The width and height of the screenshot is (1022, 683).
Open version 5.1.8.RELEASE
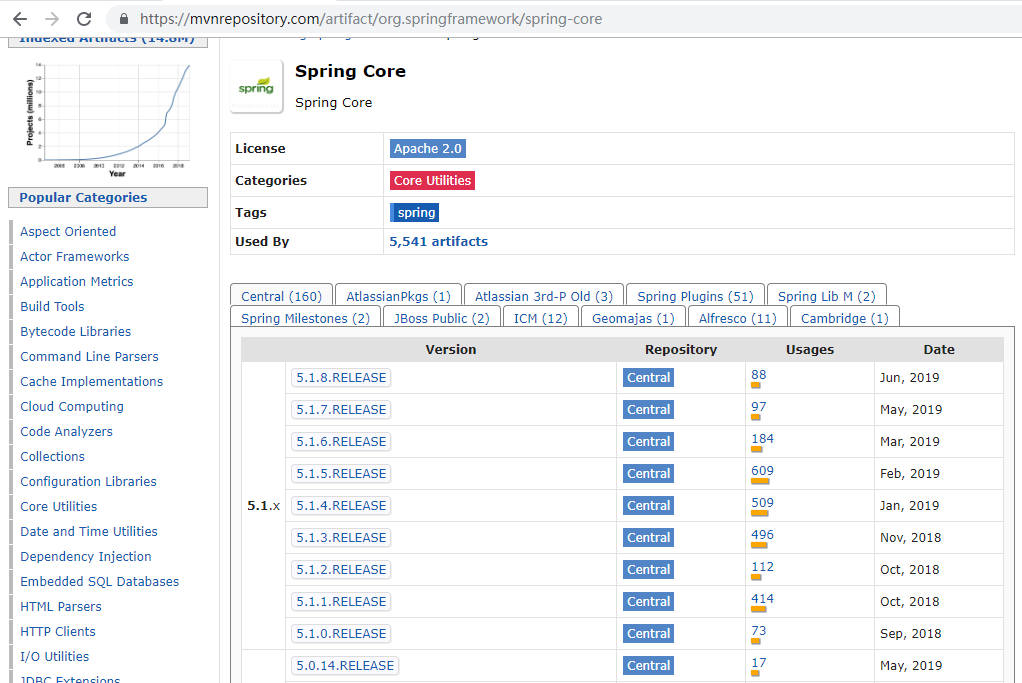click(341, 378)
